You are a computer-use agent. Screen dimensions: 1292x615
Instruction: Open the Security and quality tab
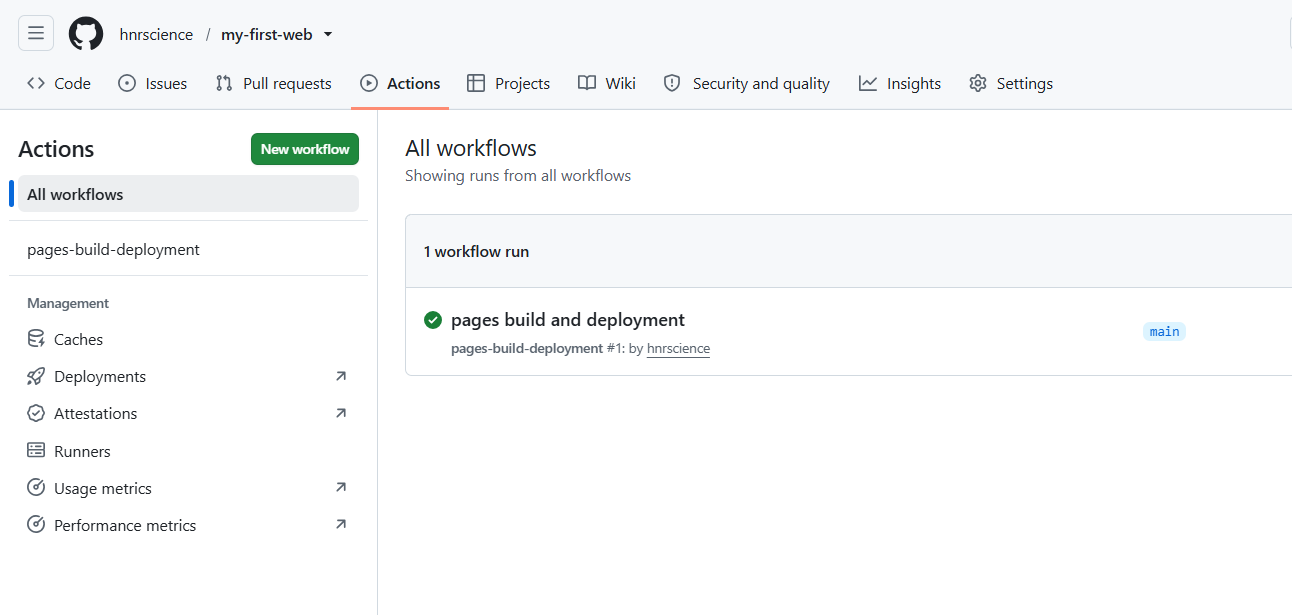(x=747, y=83)
